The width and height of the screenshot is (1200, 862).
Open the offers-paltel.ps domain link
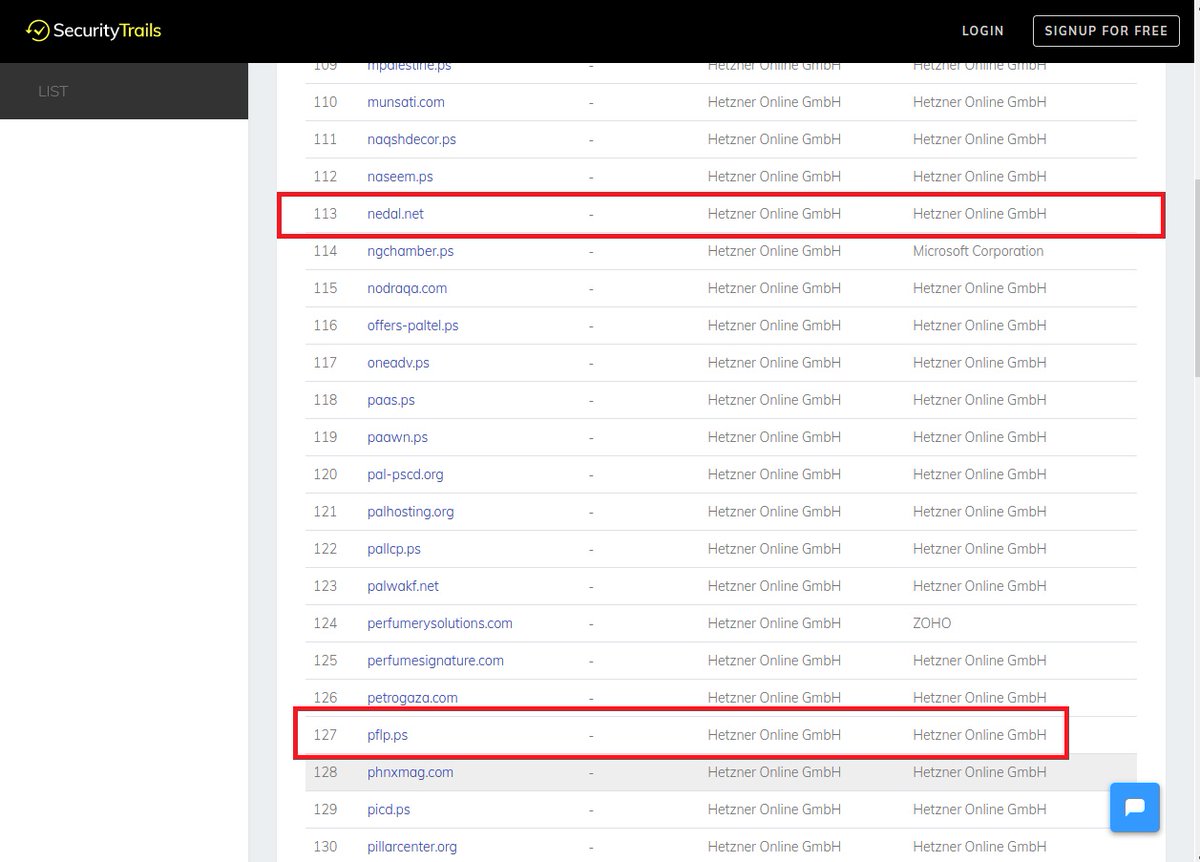pyautogui.click(x=413, y=325)
